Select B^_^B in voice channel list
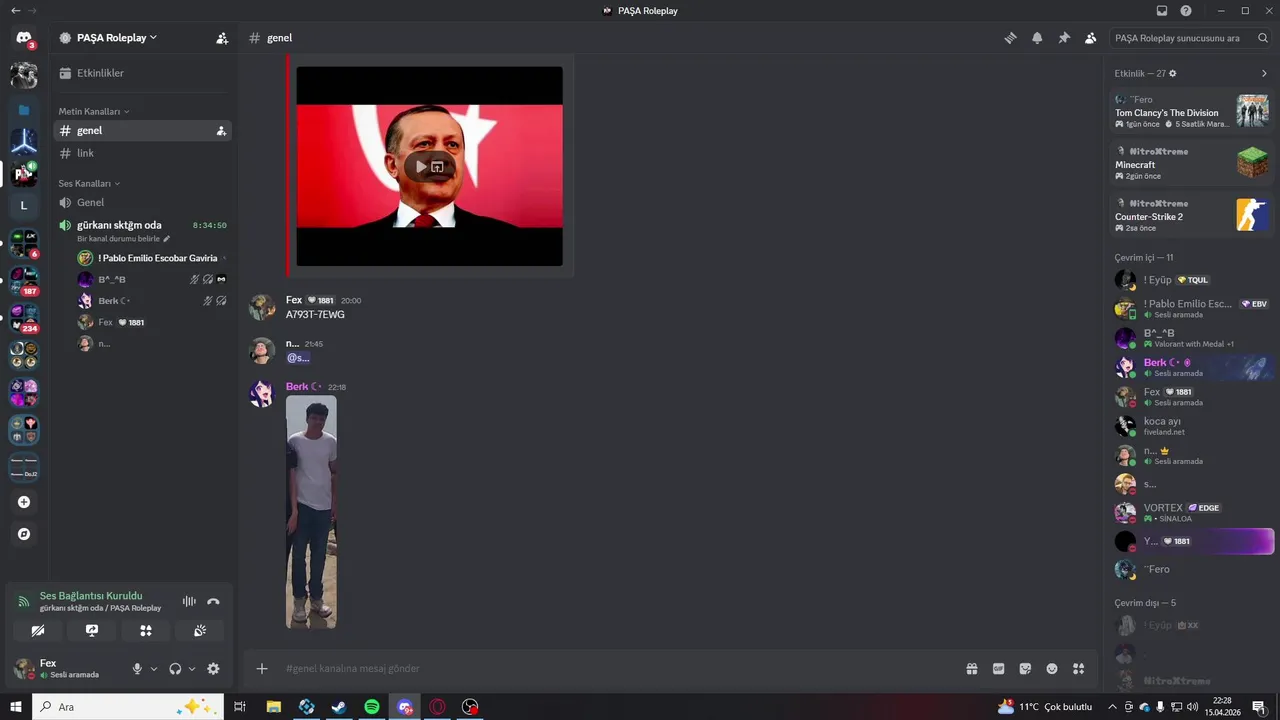This screenshot has width=1280, height=720. coord(152,279)
